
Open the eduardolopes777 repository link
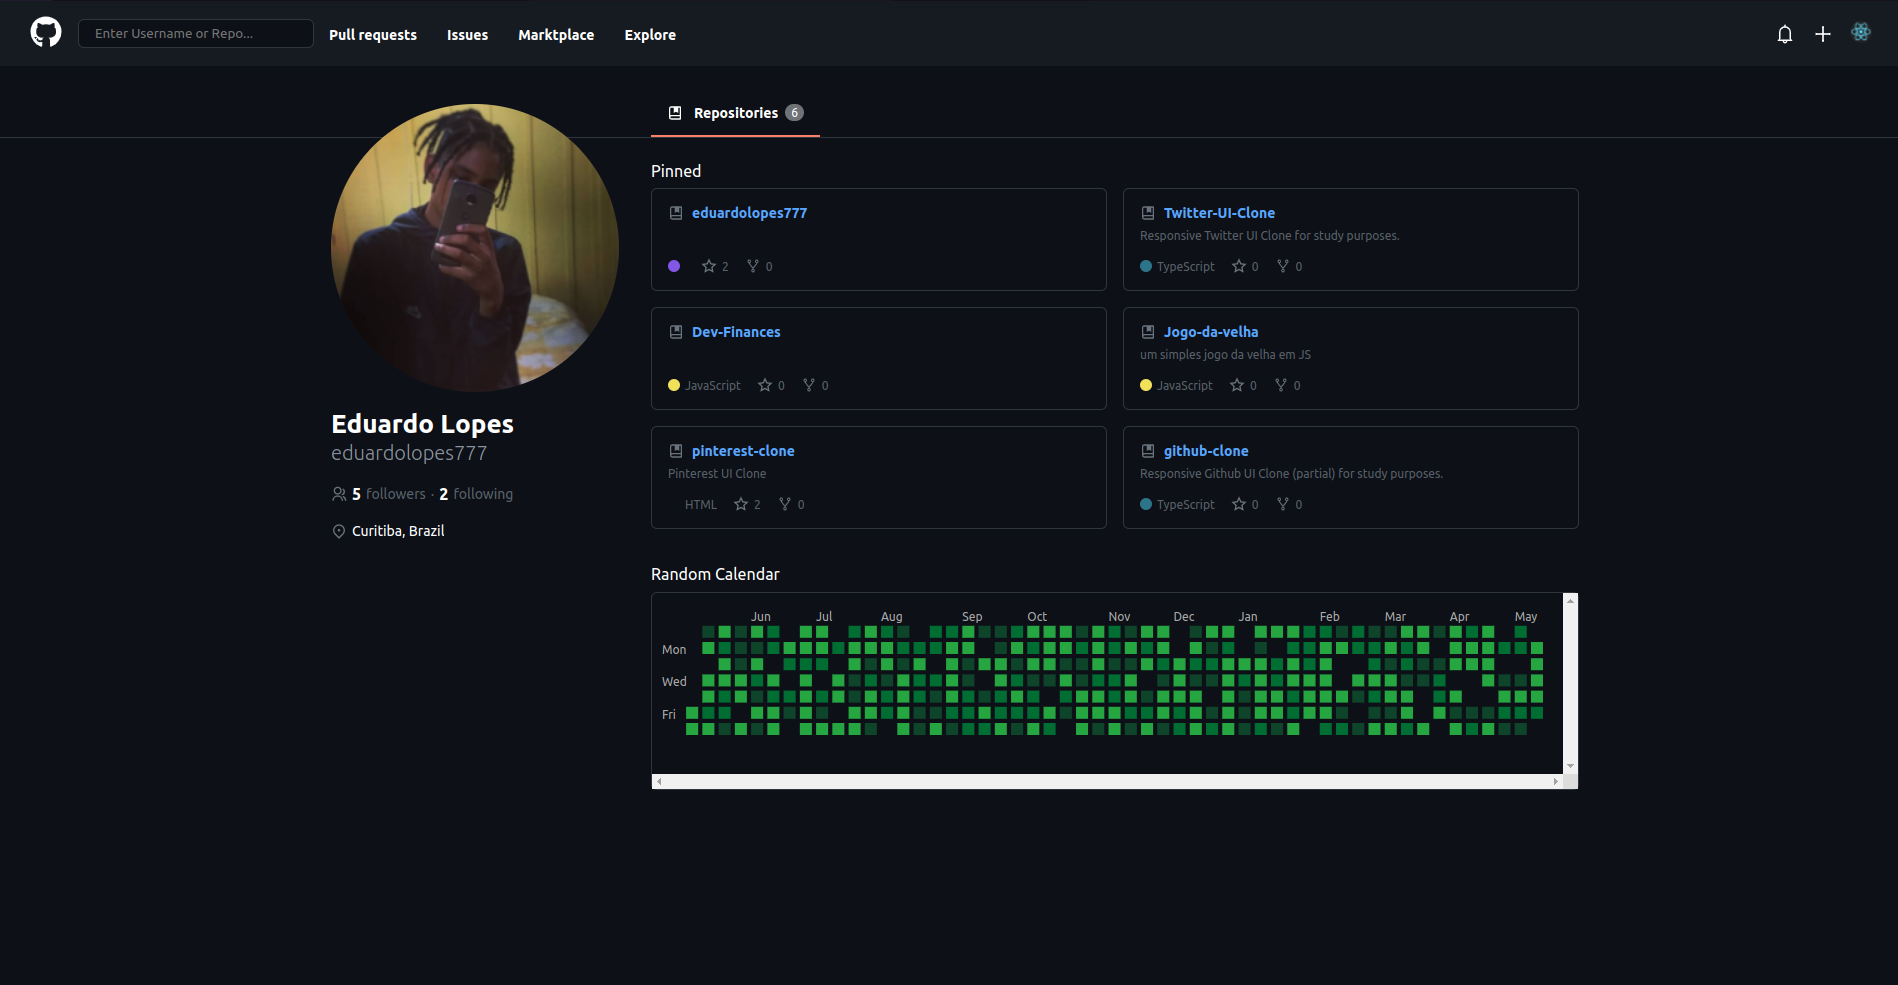(x=749, y=213)
